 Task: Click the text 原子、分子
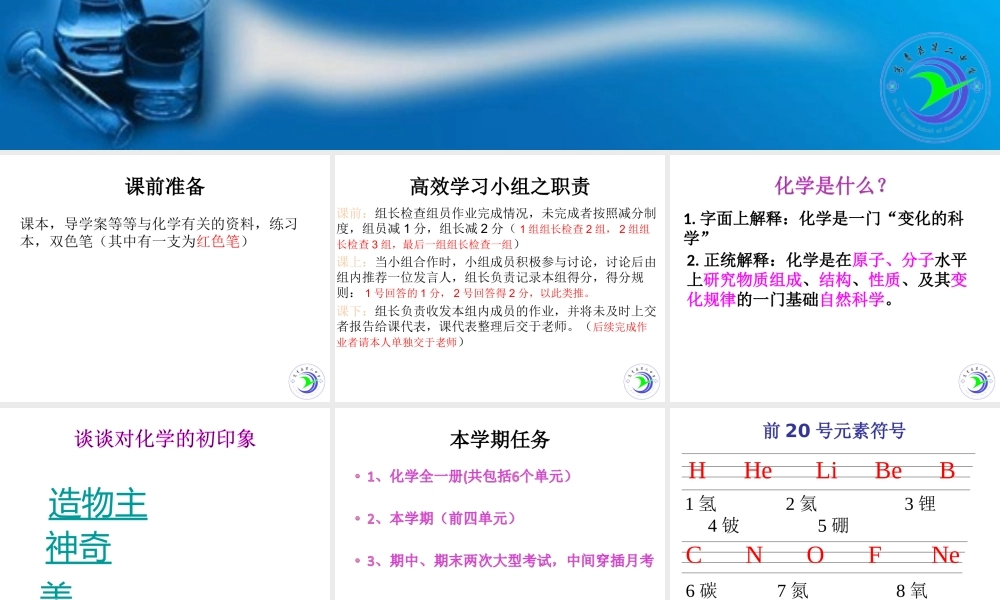(893, 260)
